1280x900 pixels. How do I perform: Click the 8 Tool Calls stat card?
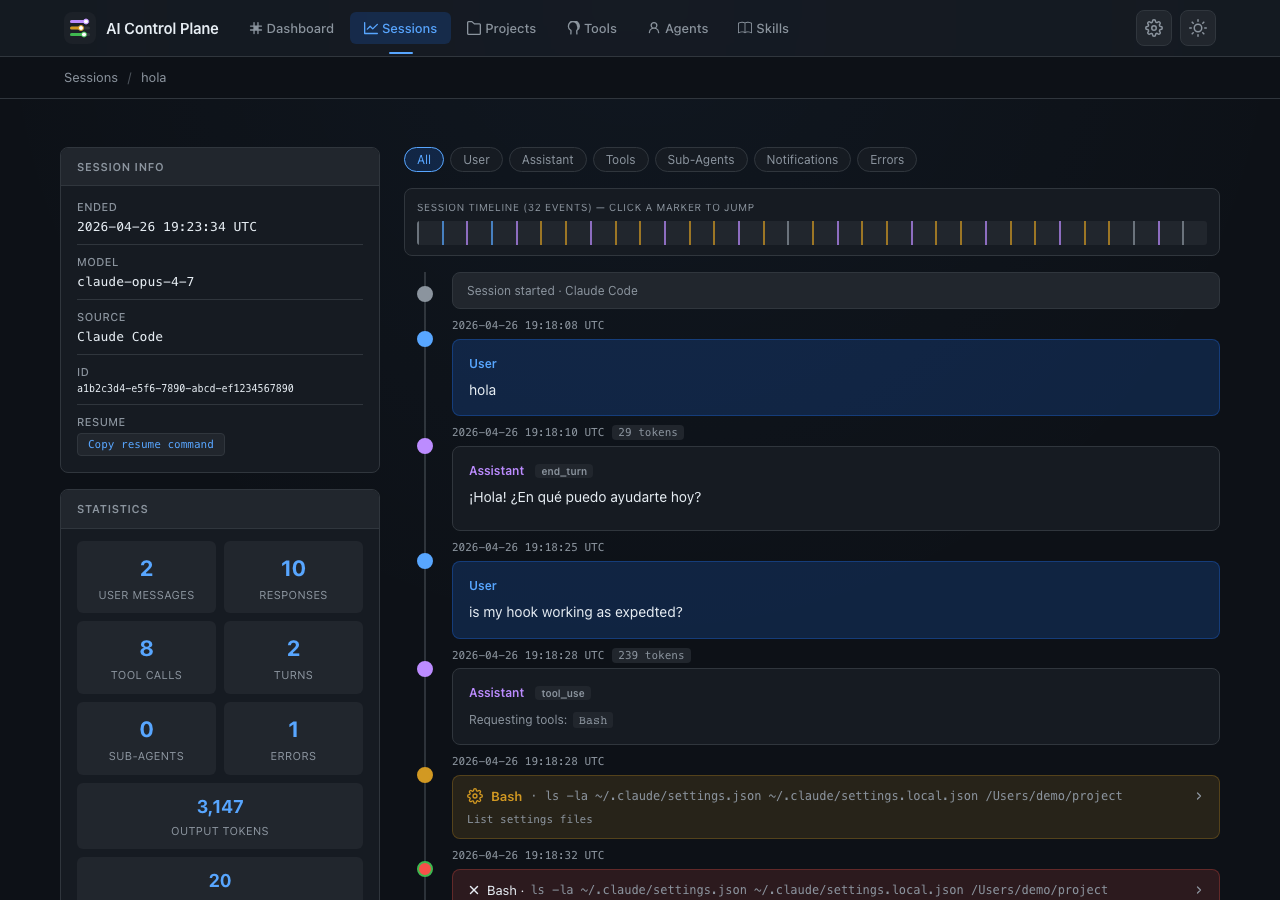point(146,657)
